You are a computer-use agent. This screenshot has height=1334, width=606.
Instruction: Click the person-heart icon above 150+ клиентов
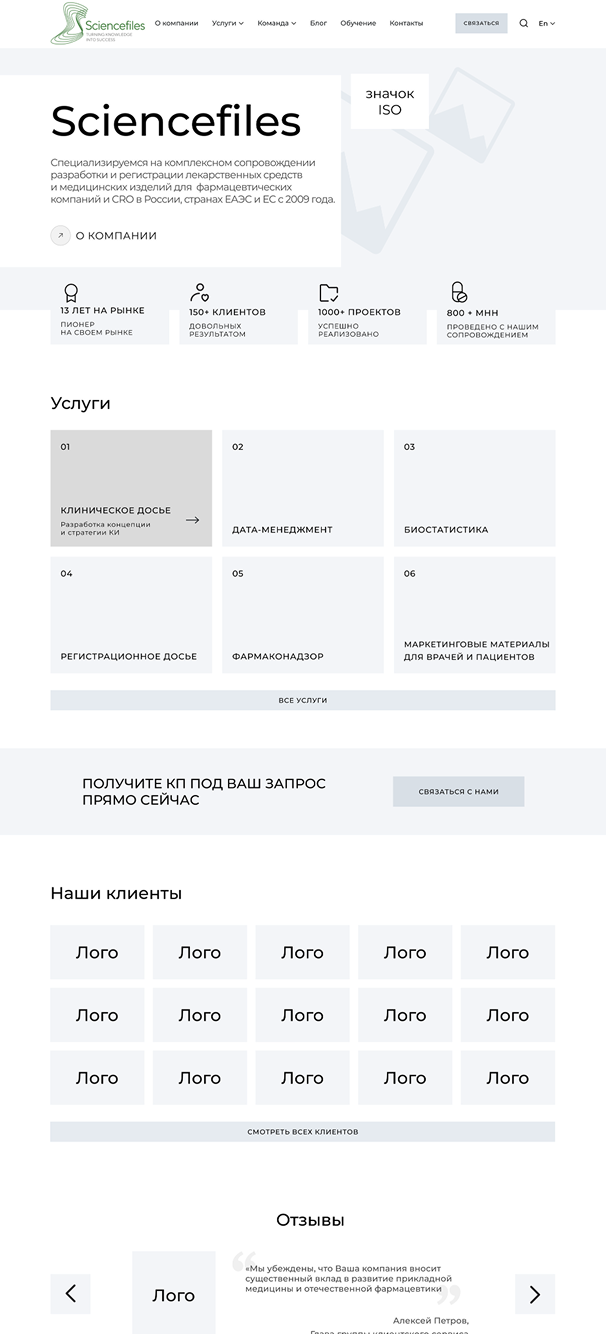pos(199,293)
